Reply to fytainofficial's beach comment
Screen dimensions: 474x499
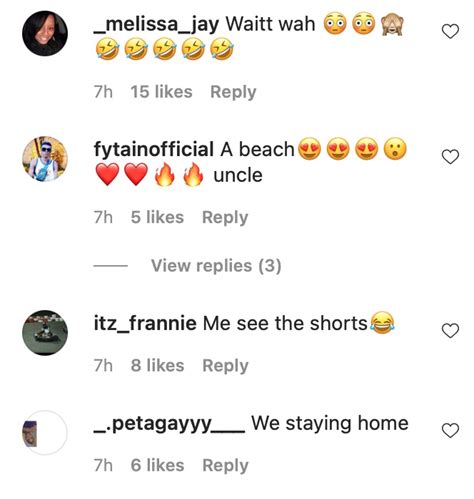click(x=225, y=218)
